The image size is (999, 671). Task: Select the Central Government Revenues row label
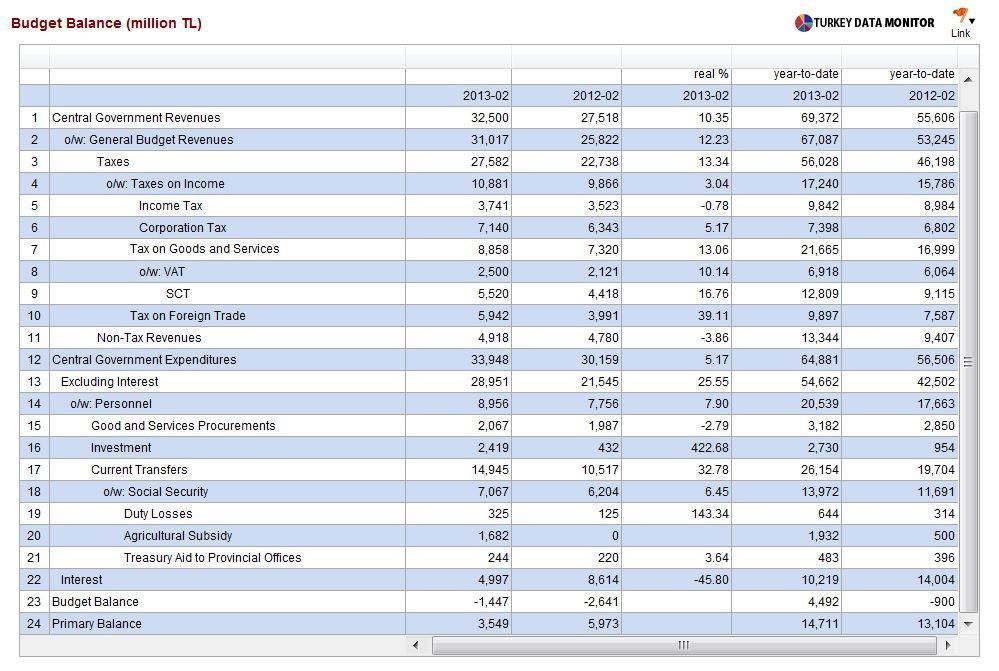[x=136, y=118]
